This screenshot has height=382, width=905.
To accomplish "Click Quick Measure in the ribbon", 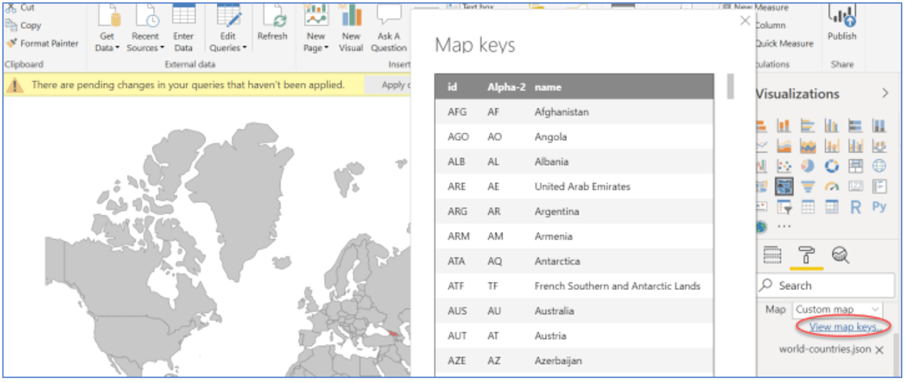I will click(x=784, y=43).
